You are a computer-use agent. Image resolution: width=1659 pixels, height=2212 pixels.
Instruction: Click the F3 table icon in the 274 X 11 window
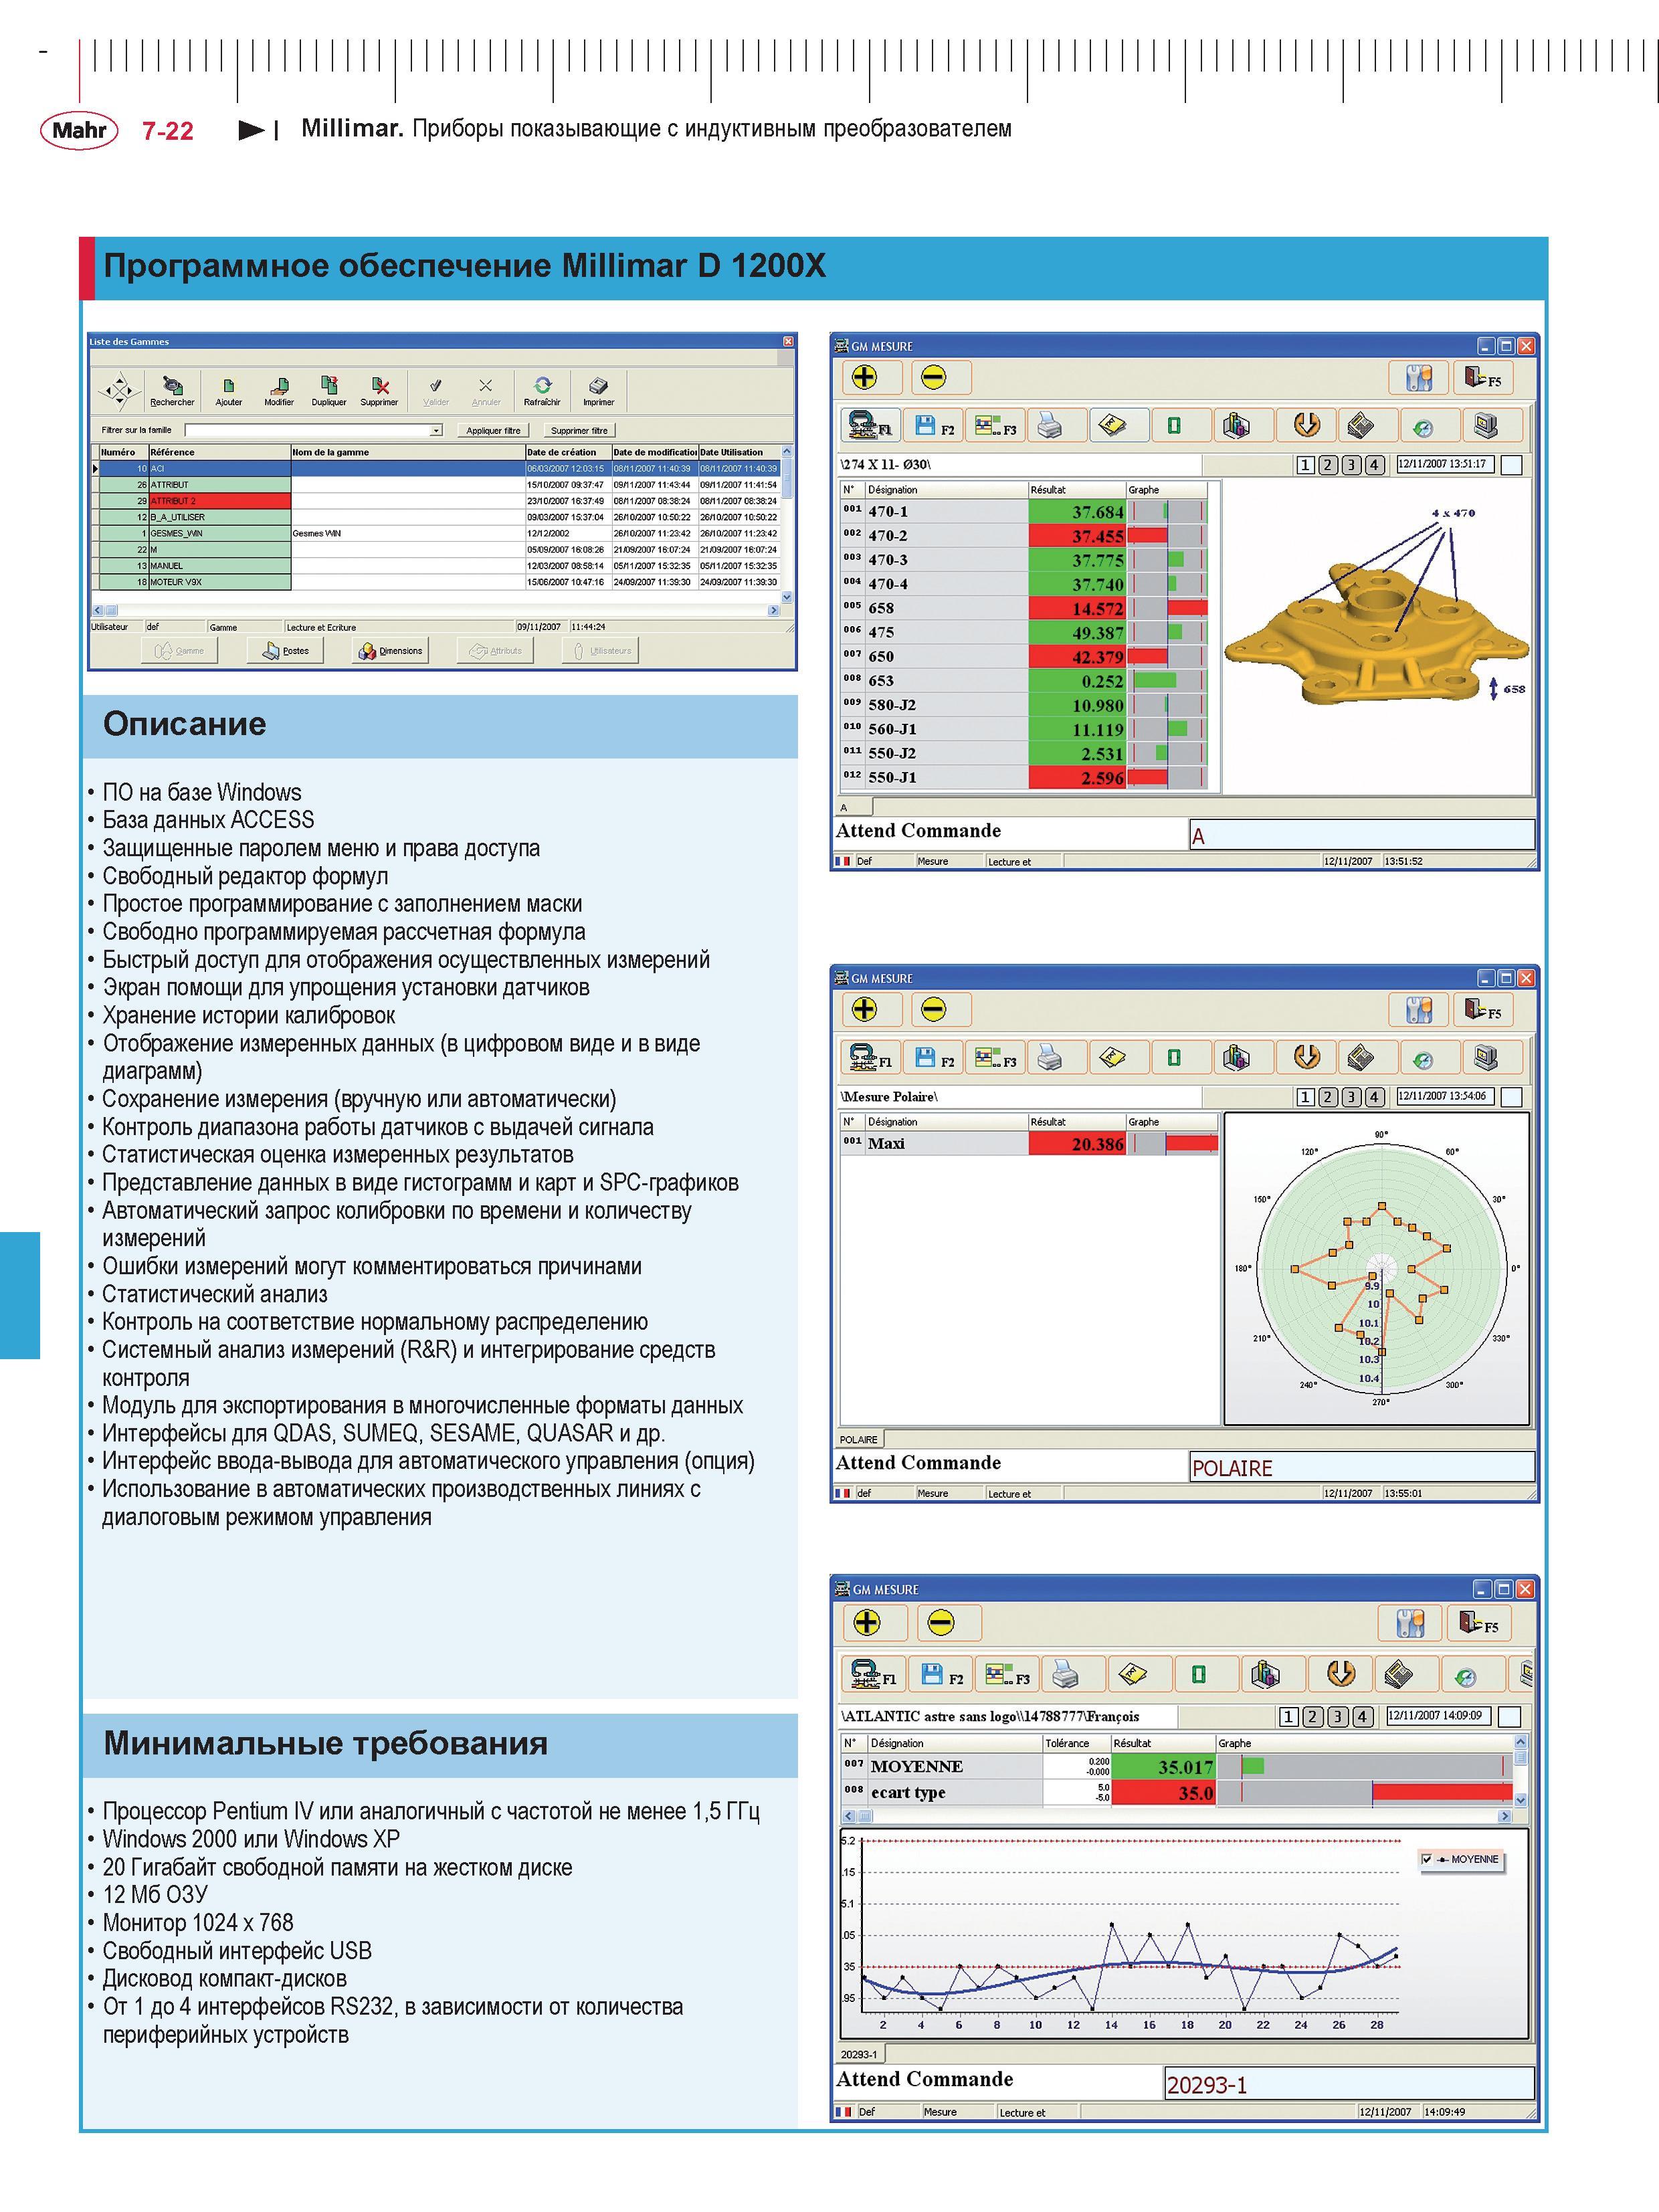[995, 426]
